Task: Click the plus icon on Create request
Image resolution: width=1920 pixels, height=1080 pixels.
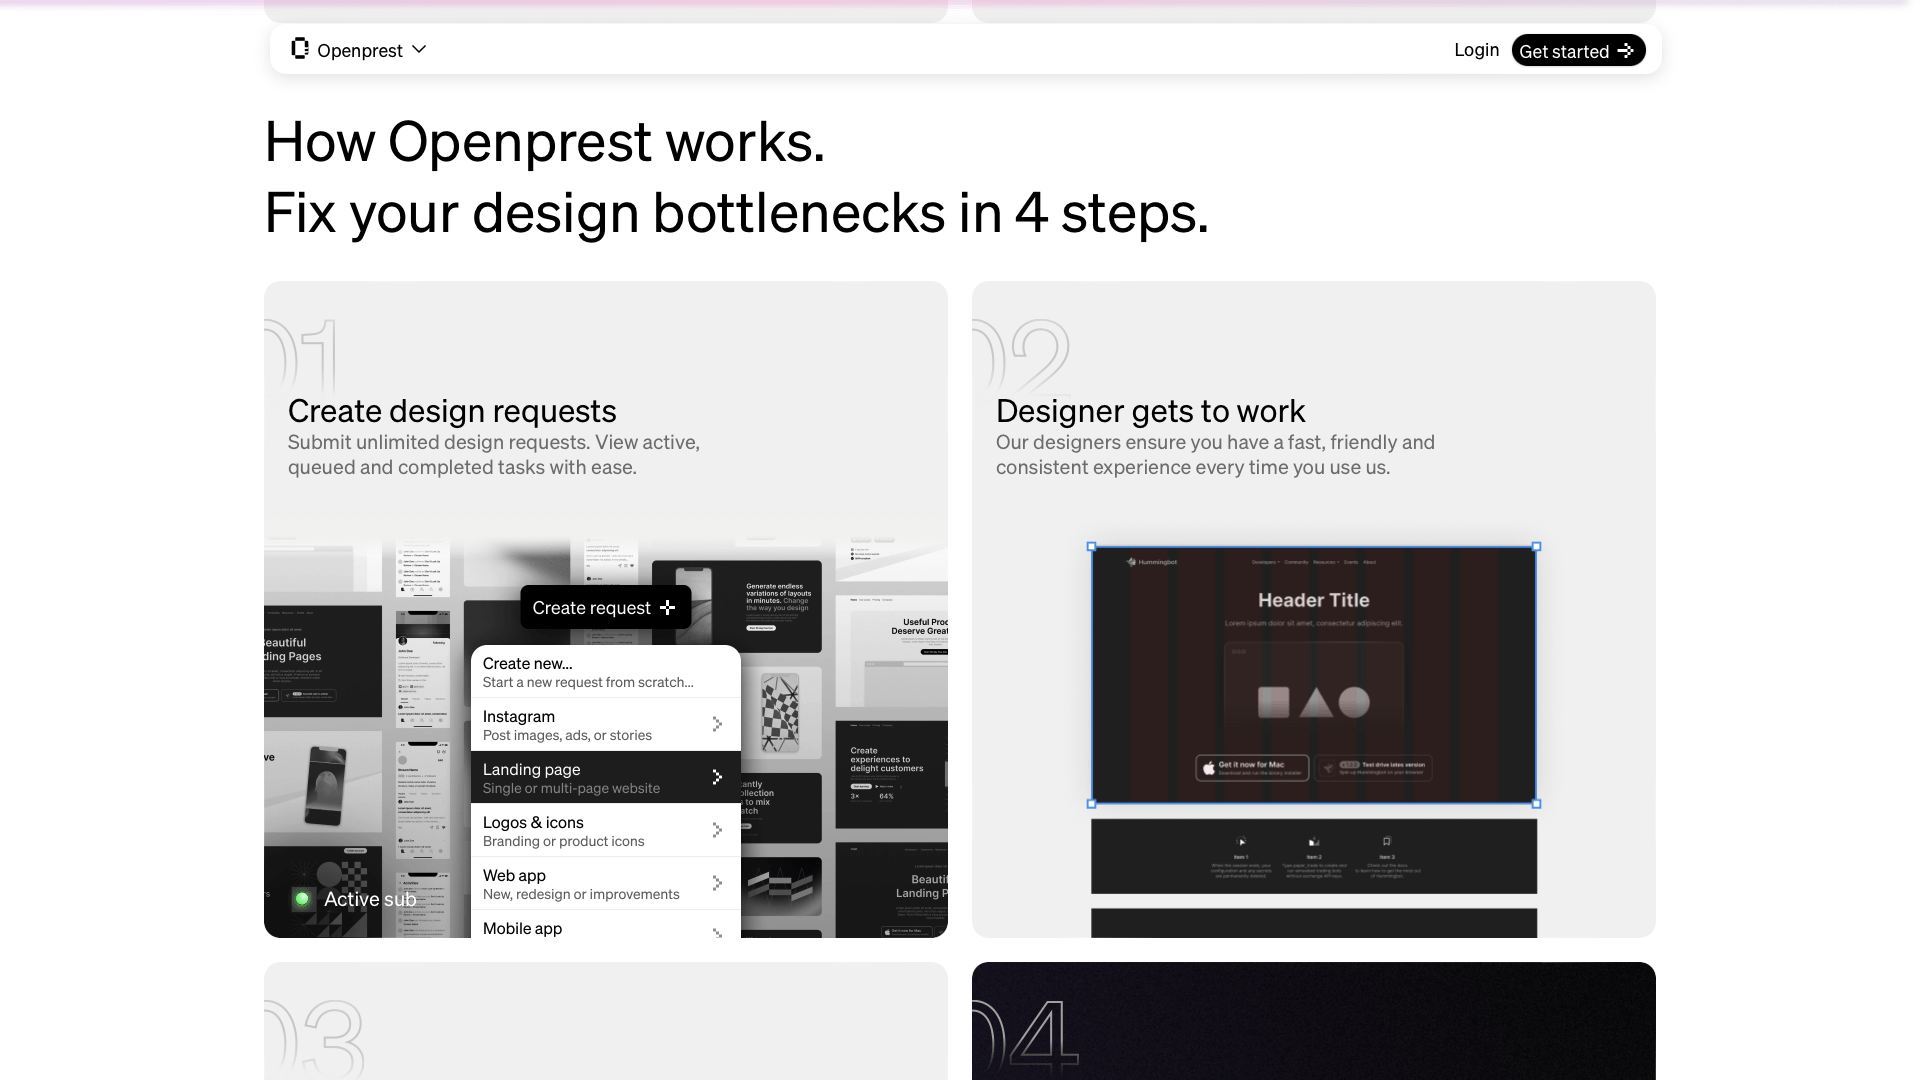Action: [668, 607]
